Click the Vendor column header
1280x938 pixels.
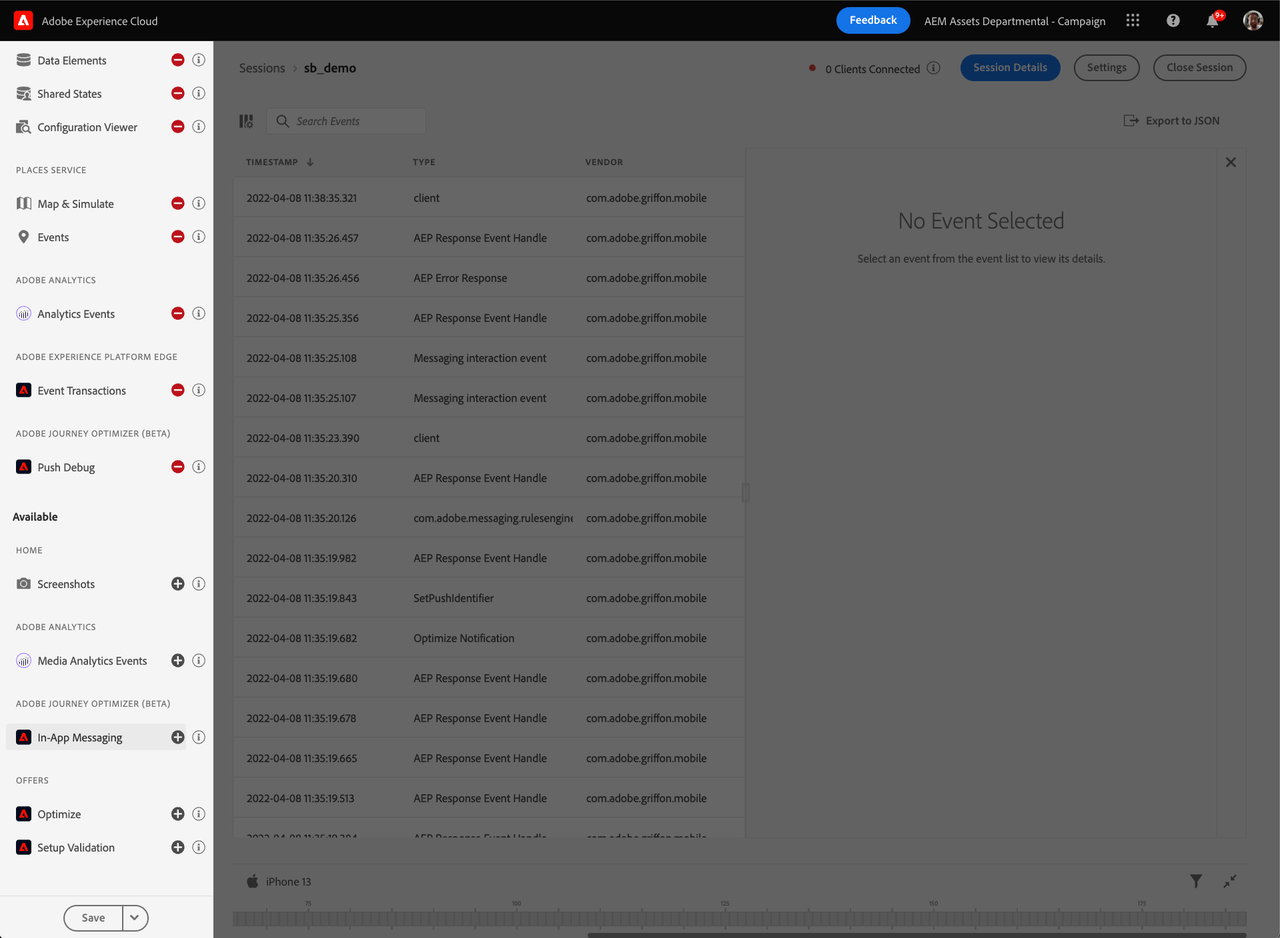(604, 162)
